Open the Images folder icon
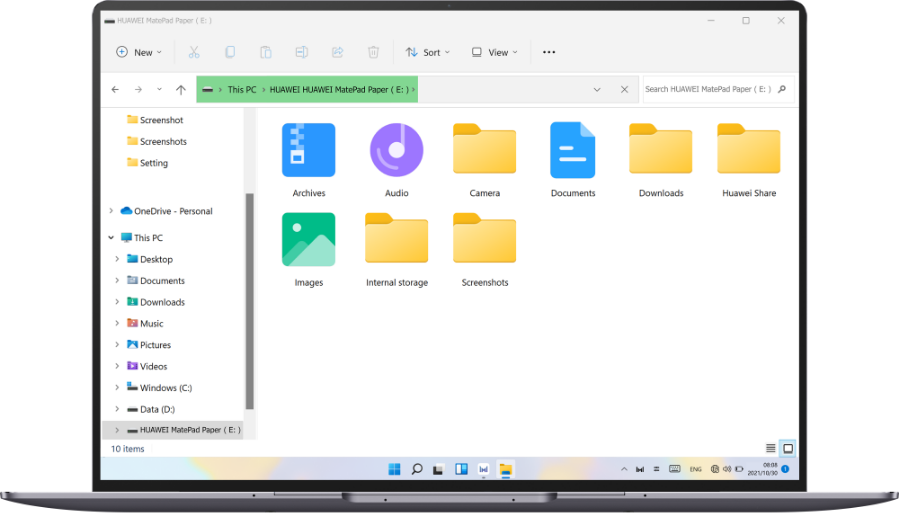The image size is (899, 513). click(308, 240)
